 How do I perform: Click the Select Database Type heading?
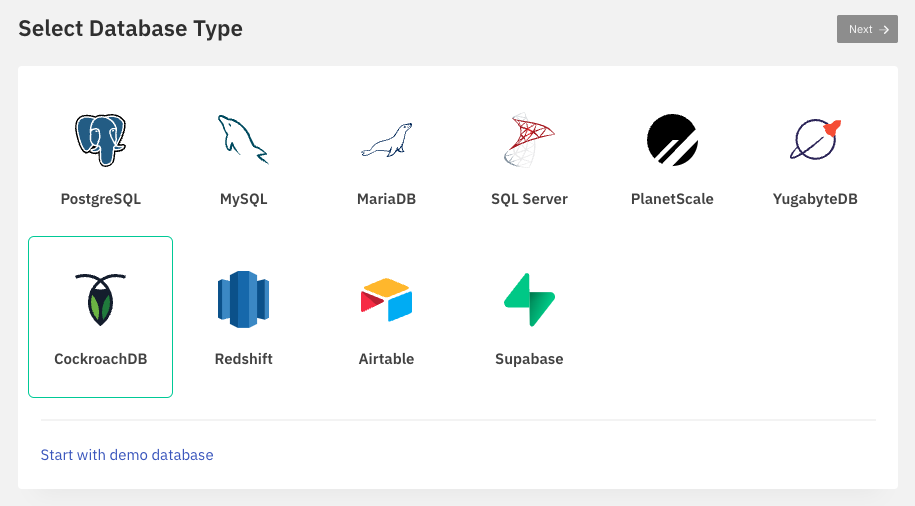pyautogui.click(x=130, y=29)
